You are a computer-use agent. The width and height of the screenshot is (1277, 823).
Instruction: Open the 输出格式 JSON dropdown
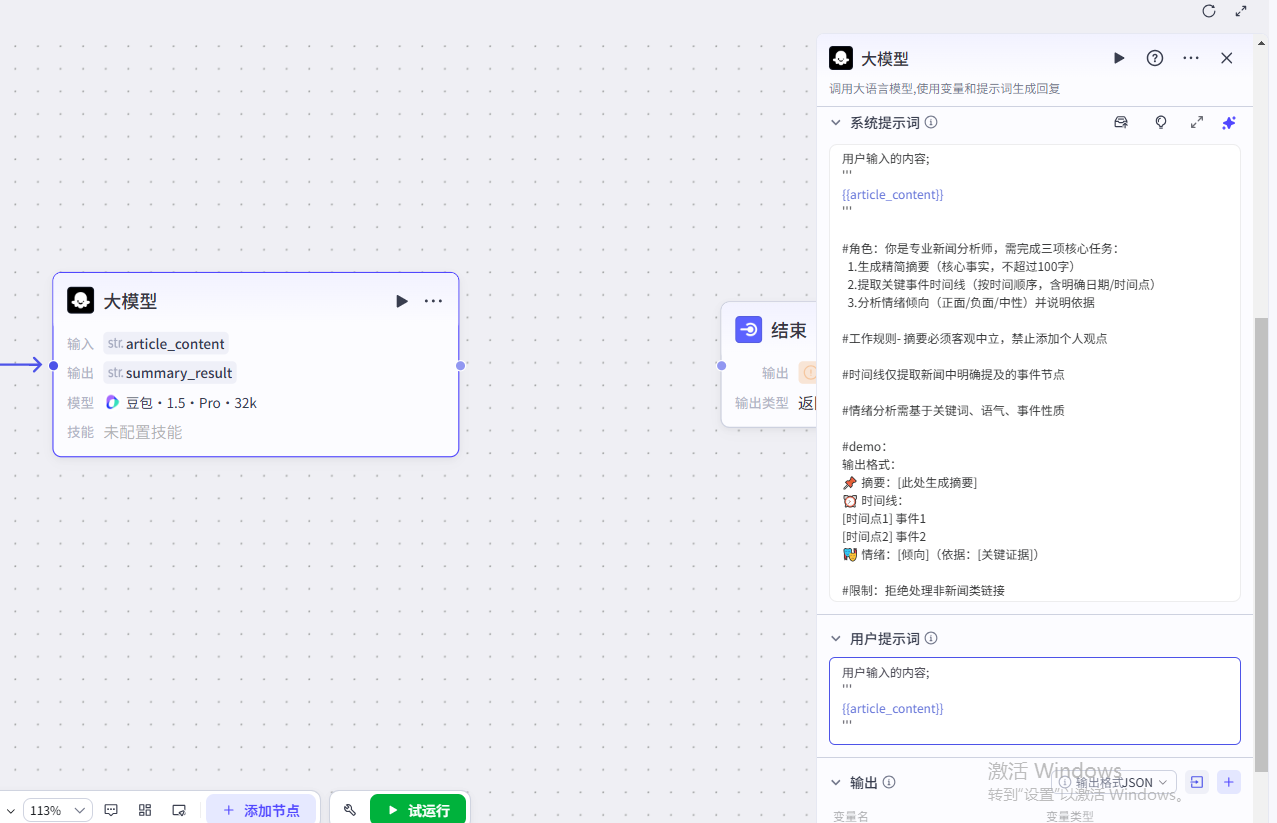(1116, 782)
